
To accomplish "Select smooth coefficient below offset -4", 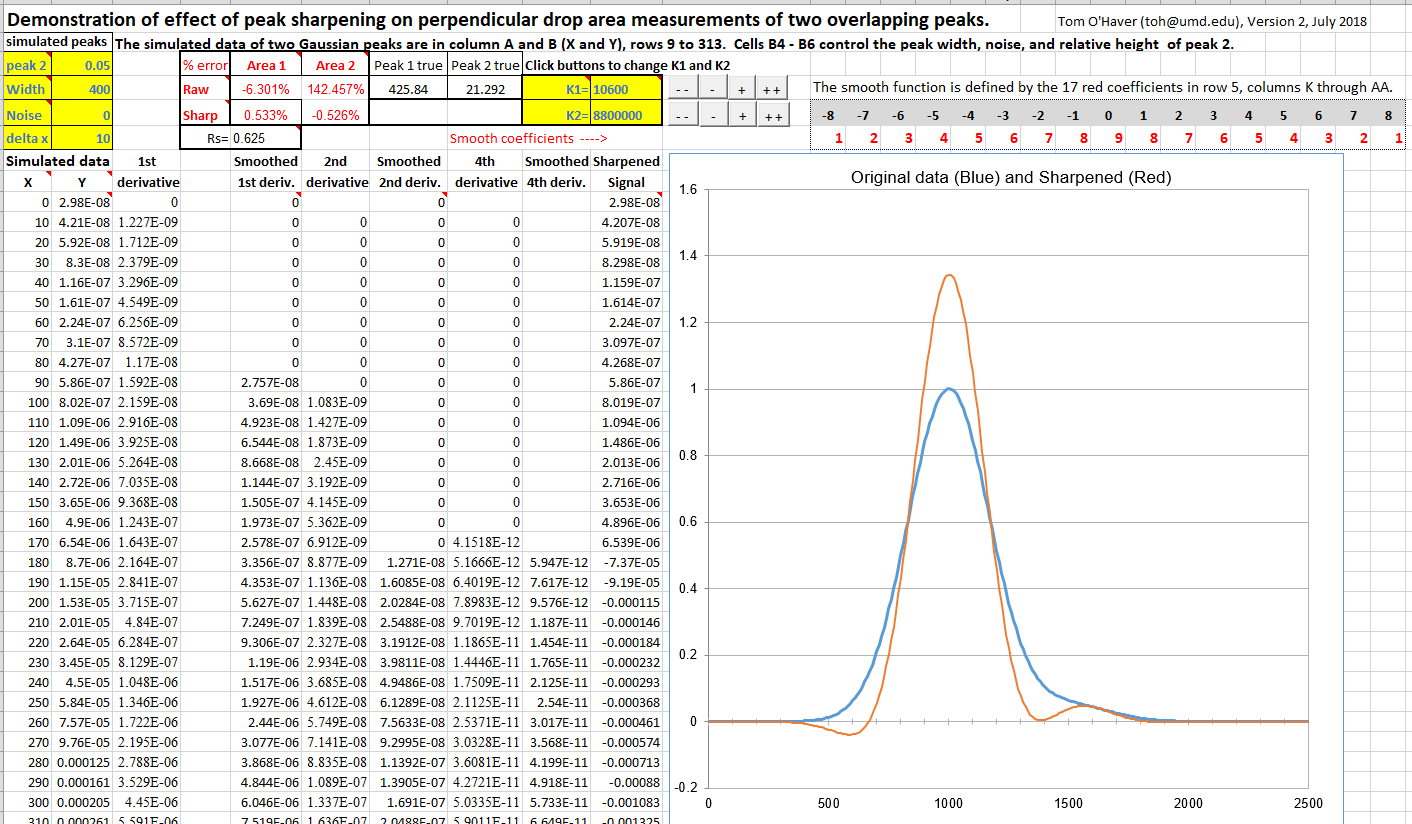I will click(968, 138).
